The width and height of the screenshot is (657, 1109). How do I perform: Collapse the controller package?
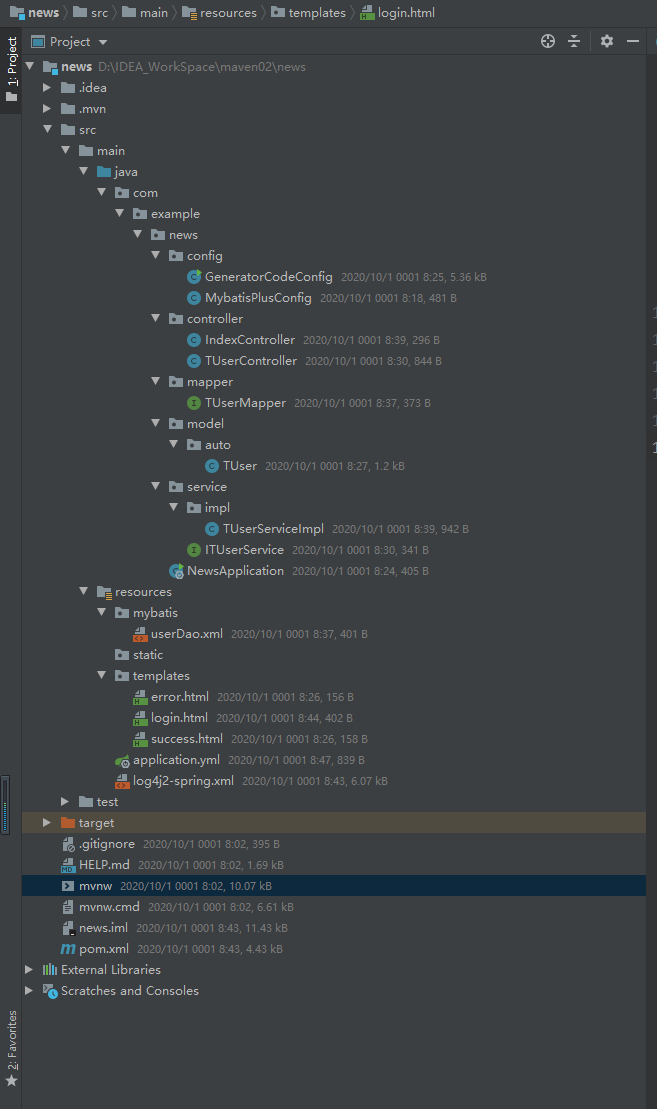tap(156, 318)
